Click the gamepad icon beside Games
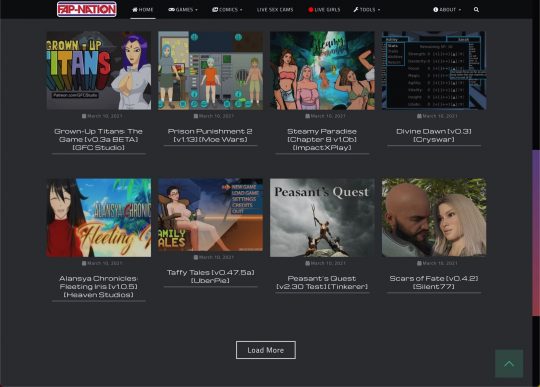The width and height of the screenshot is (540, 387). coord(171,10)
